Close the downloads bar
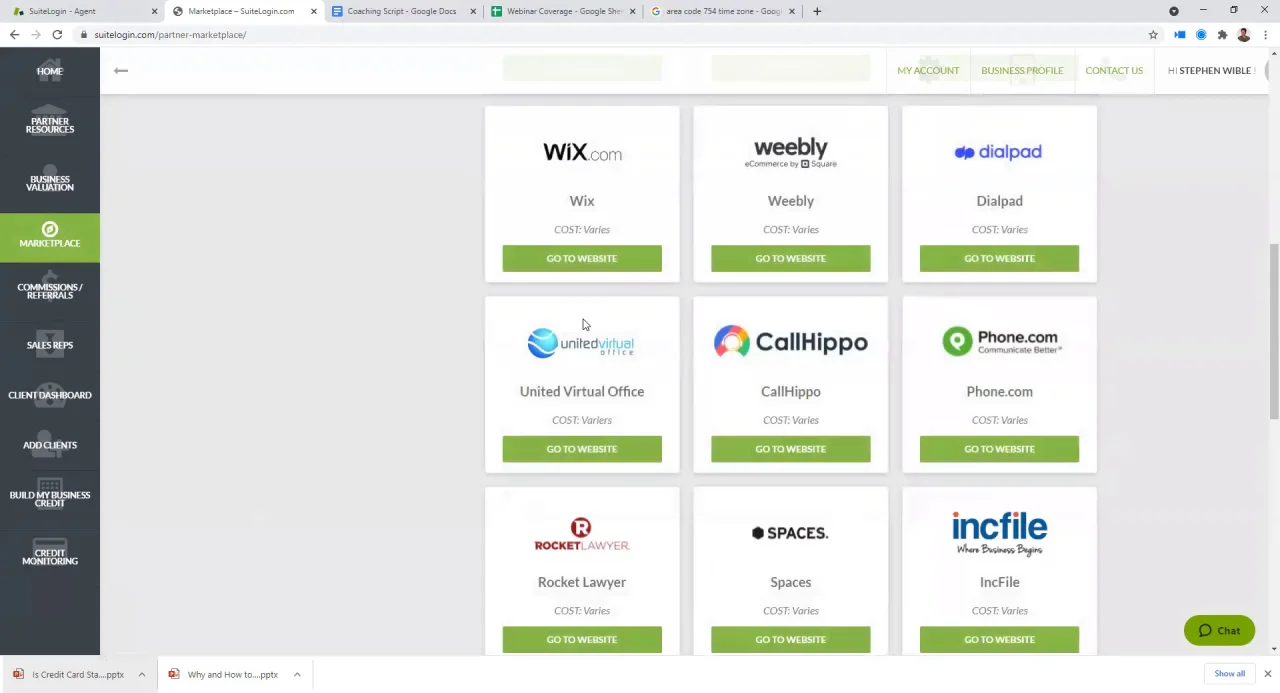 coord(1267,674)
